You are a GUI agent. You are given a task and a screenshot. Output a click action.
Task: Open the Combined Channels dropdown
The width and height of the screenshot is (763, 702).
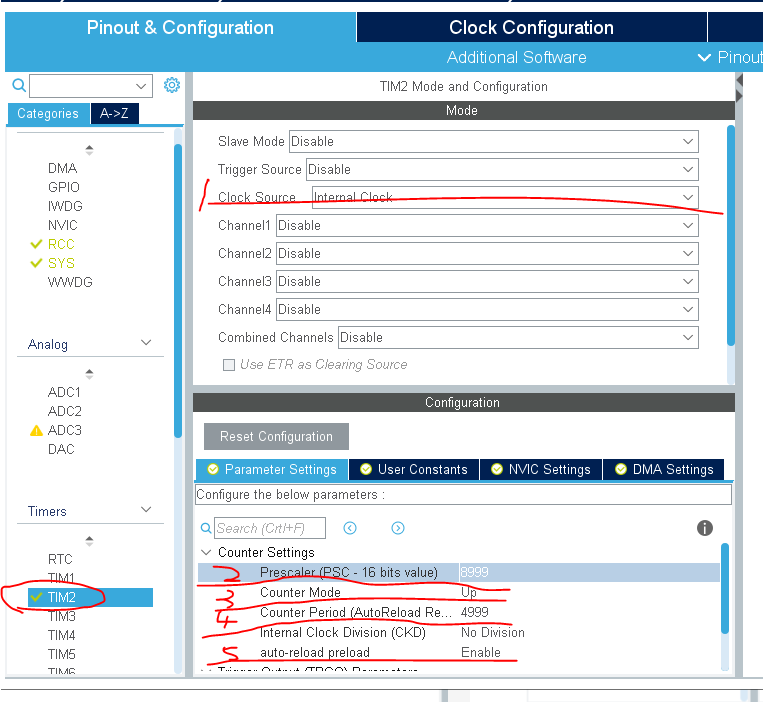pos(518,338)
